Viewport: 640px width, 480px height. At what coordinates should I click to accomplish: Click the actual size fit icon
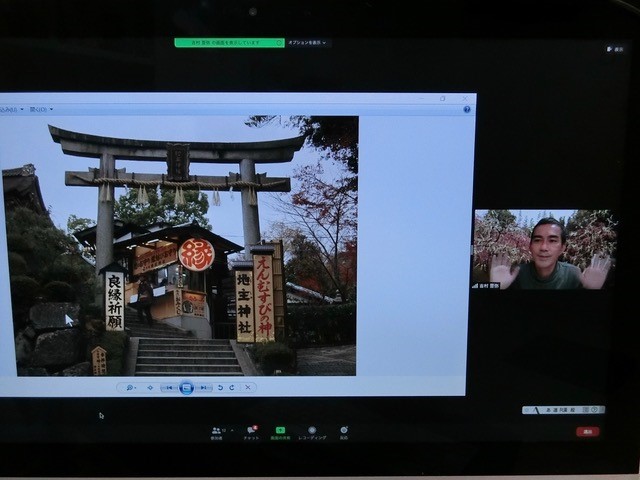coord(150,388)
